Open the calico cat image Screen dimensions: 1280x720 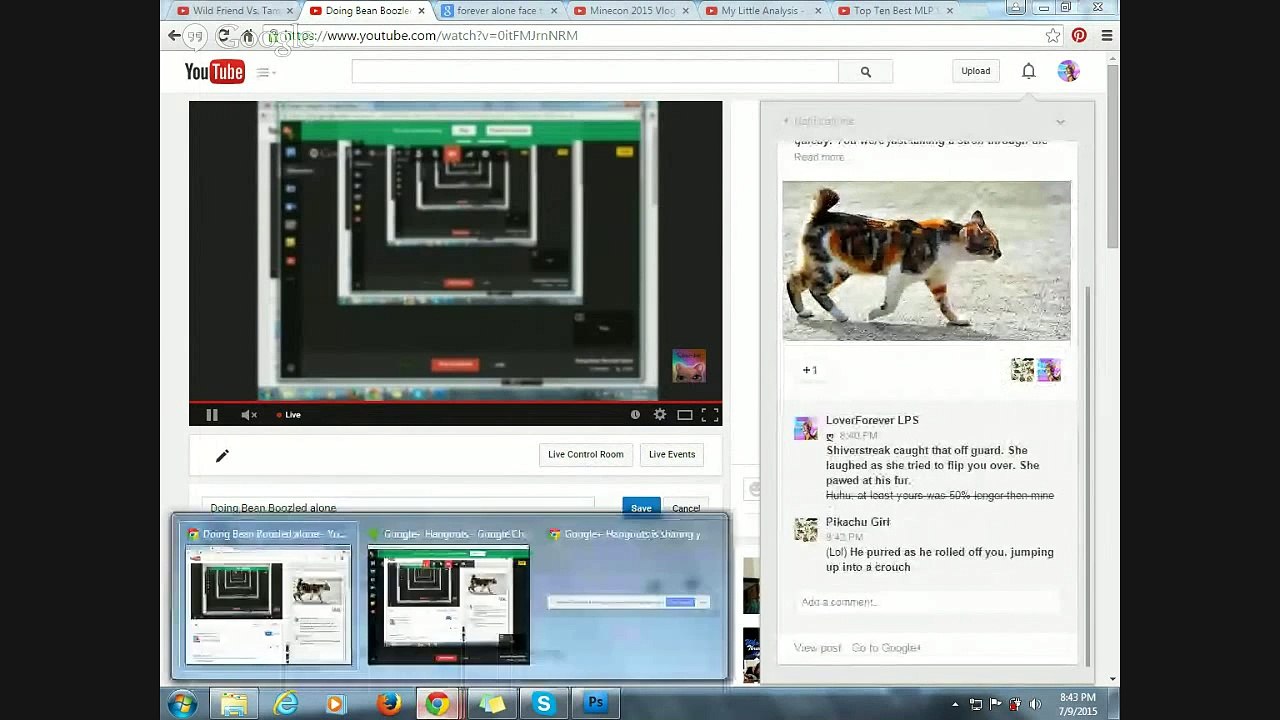click(926, 261)
